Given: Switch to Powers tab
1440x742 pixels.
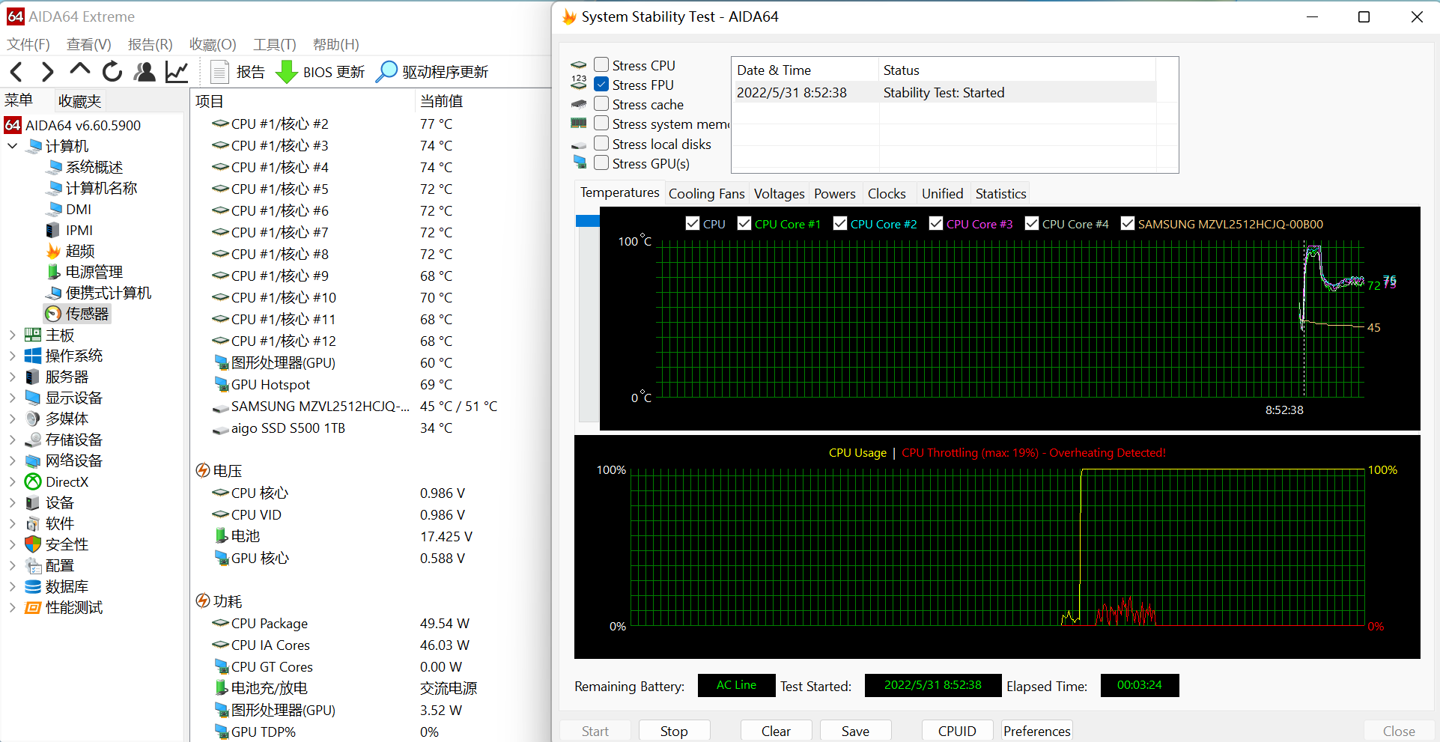Looking at the screenshot, I should (835, 194).
